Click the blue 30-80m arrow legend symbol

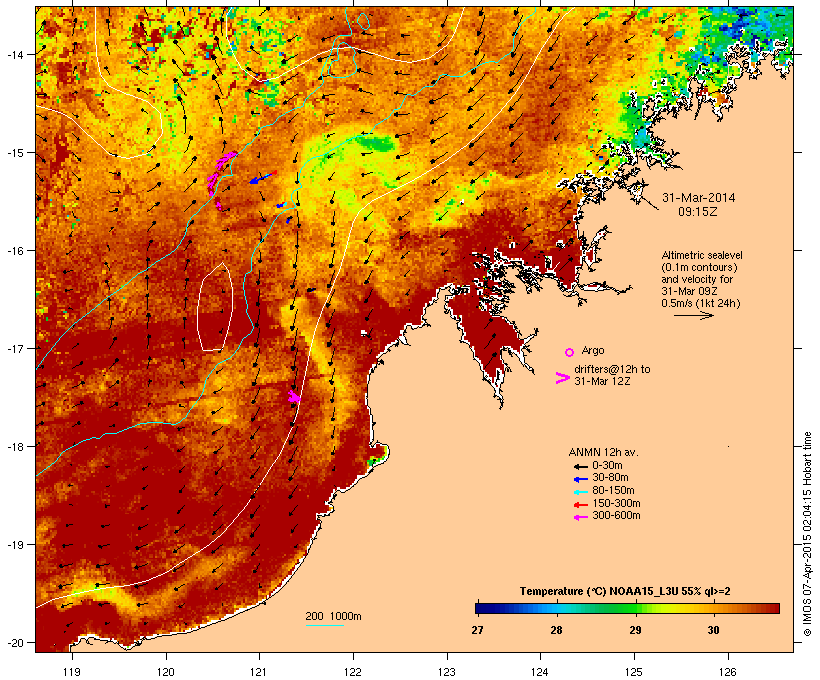click(580, 479)
